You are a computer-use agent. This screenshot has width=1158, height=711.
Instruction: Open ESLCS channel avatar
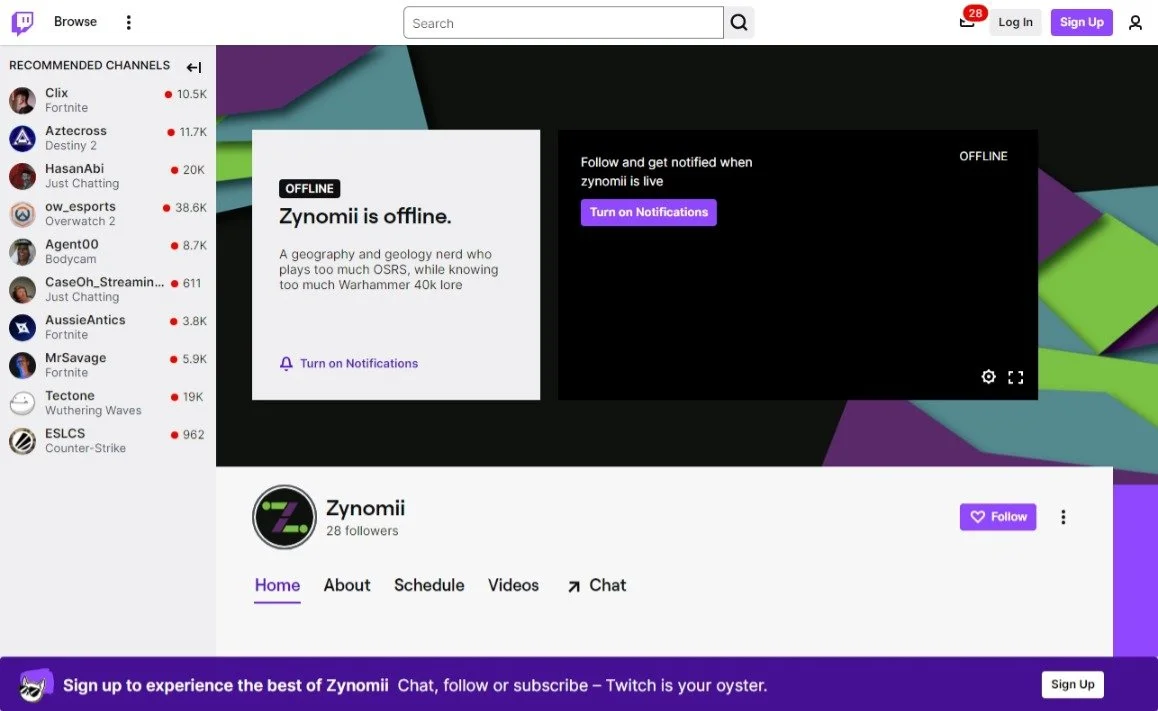tap(22, 441)
